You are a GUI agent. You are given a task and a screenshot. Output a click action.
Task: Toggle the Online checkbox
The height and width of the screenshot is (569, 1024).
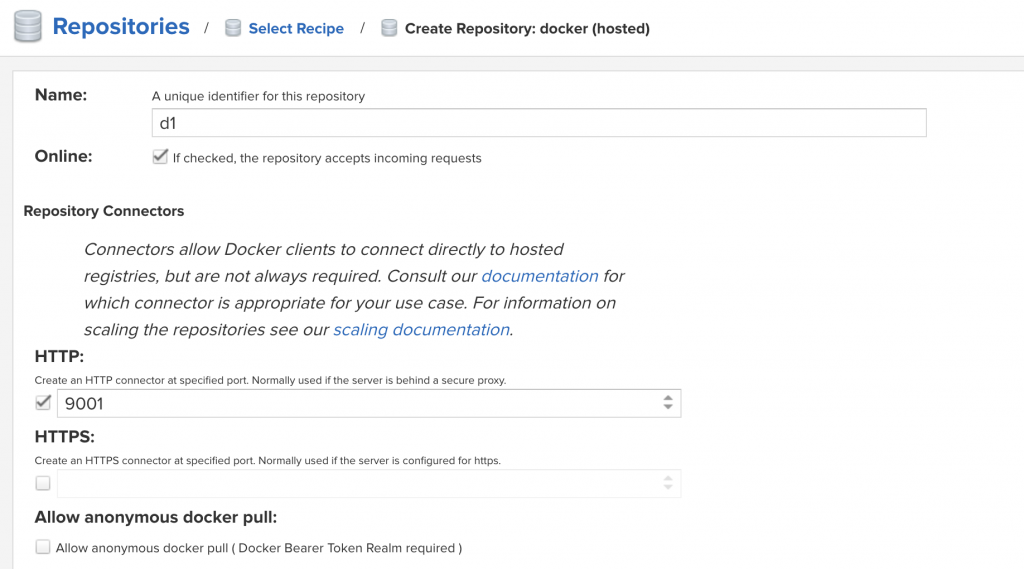pyautogui.click(x=160, y=157)
